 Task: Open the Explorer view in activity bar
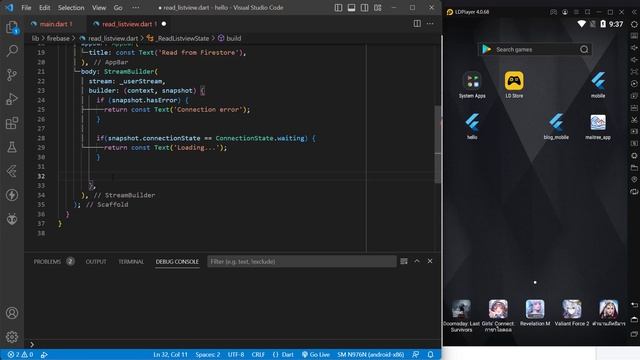pos(12,28)
